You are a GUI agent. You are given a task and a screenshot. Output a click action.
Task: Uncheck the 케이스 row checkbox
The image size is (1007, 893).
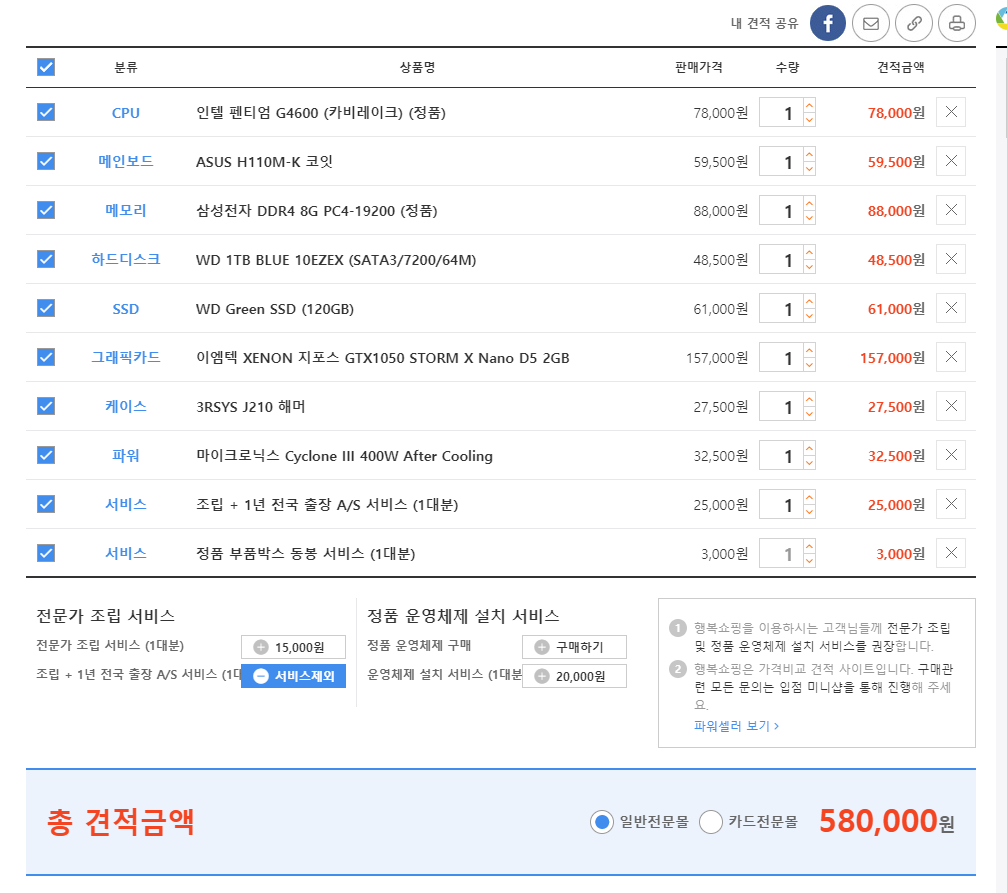(x=46, y=406)
